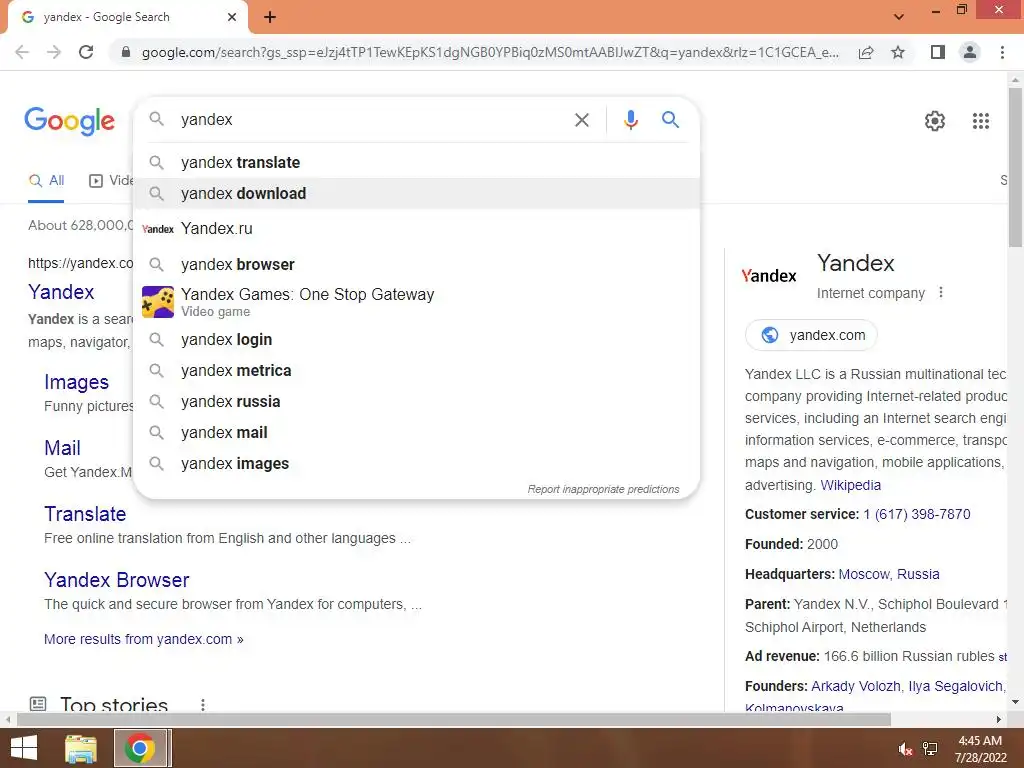Submit search with blue magnifier icon

(670, 120)
